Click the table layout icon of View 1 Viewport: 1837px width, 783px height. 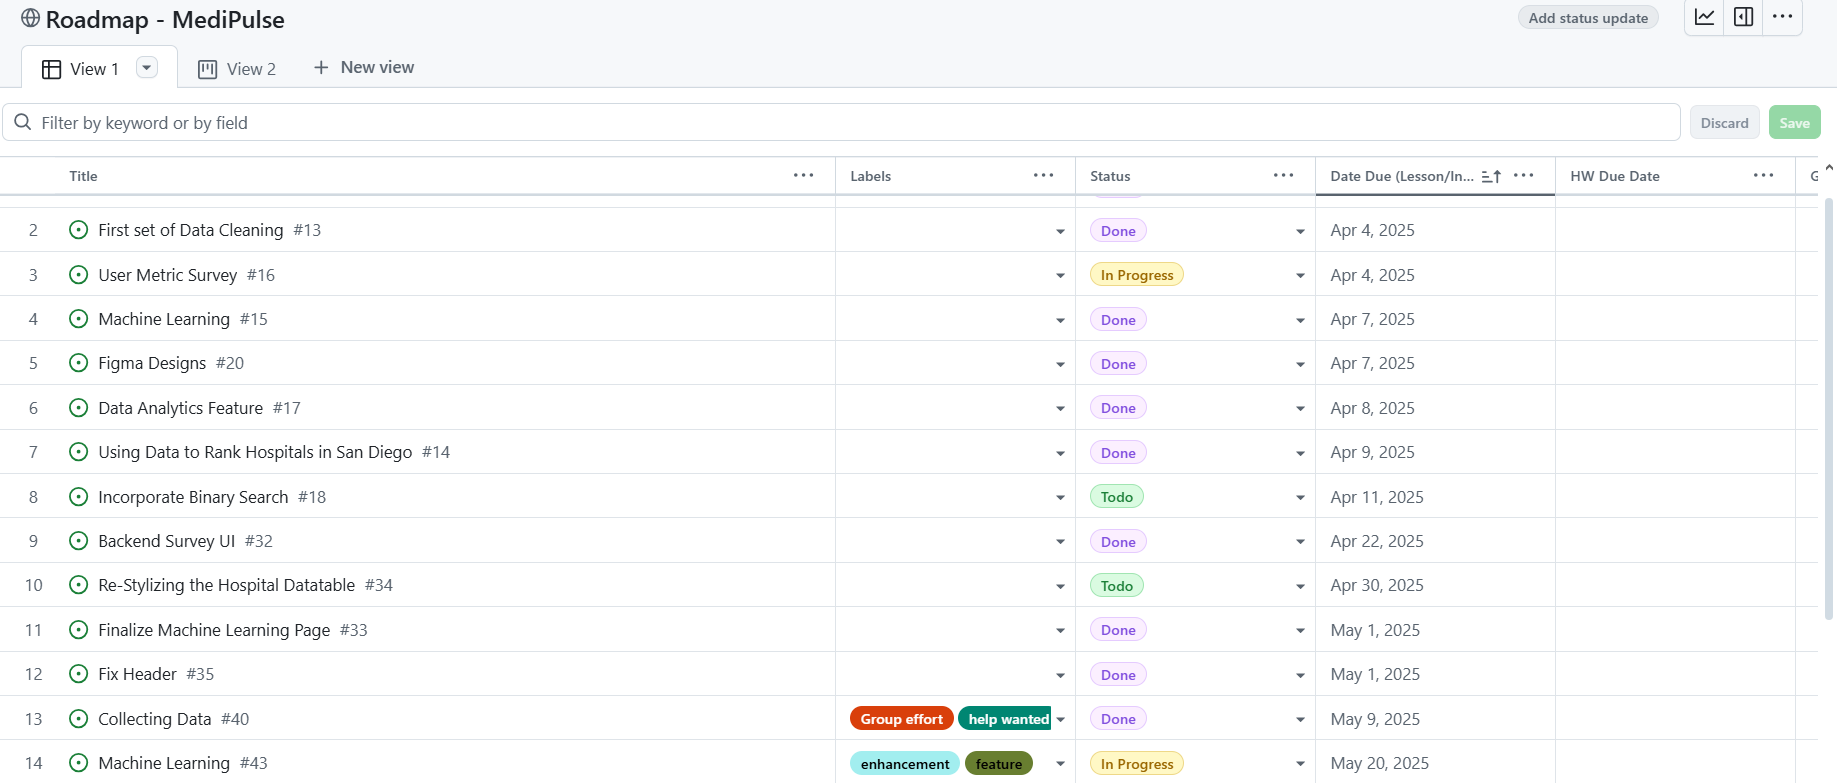point(51,69)
